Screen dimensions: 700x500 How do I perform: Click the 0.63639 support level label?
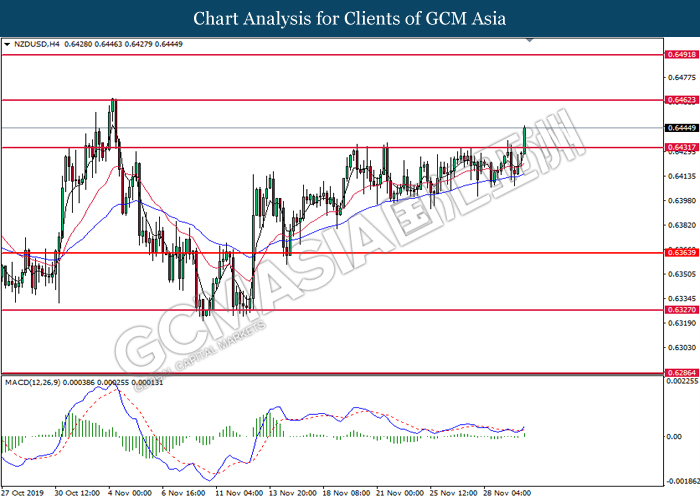(x=681, y=253)
